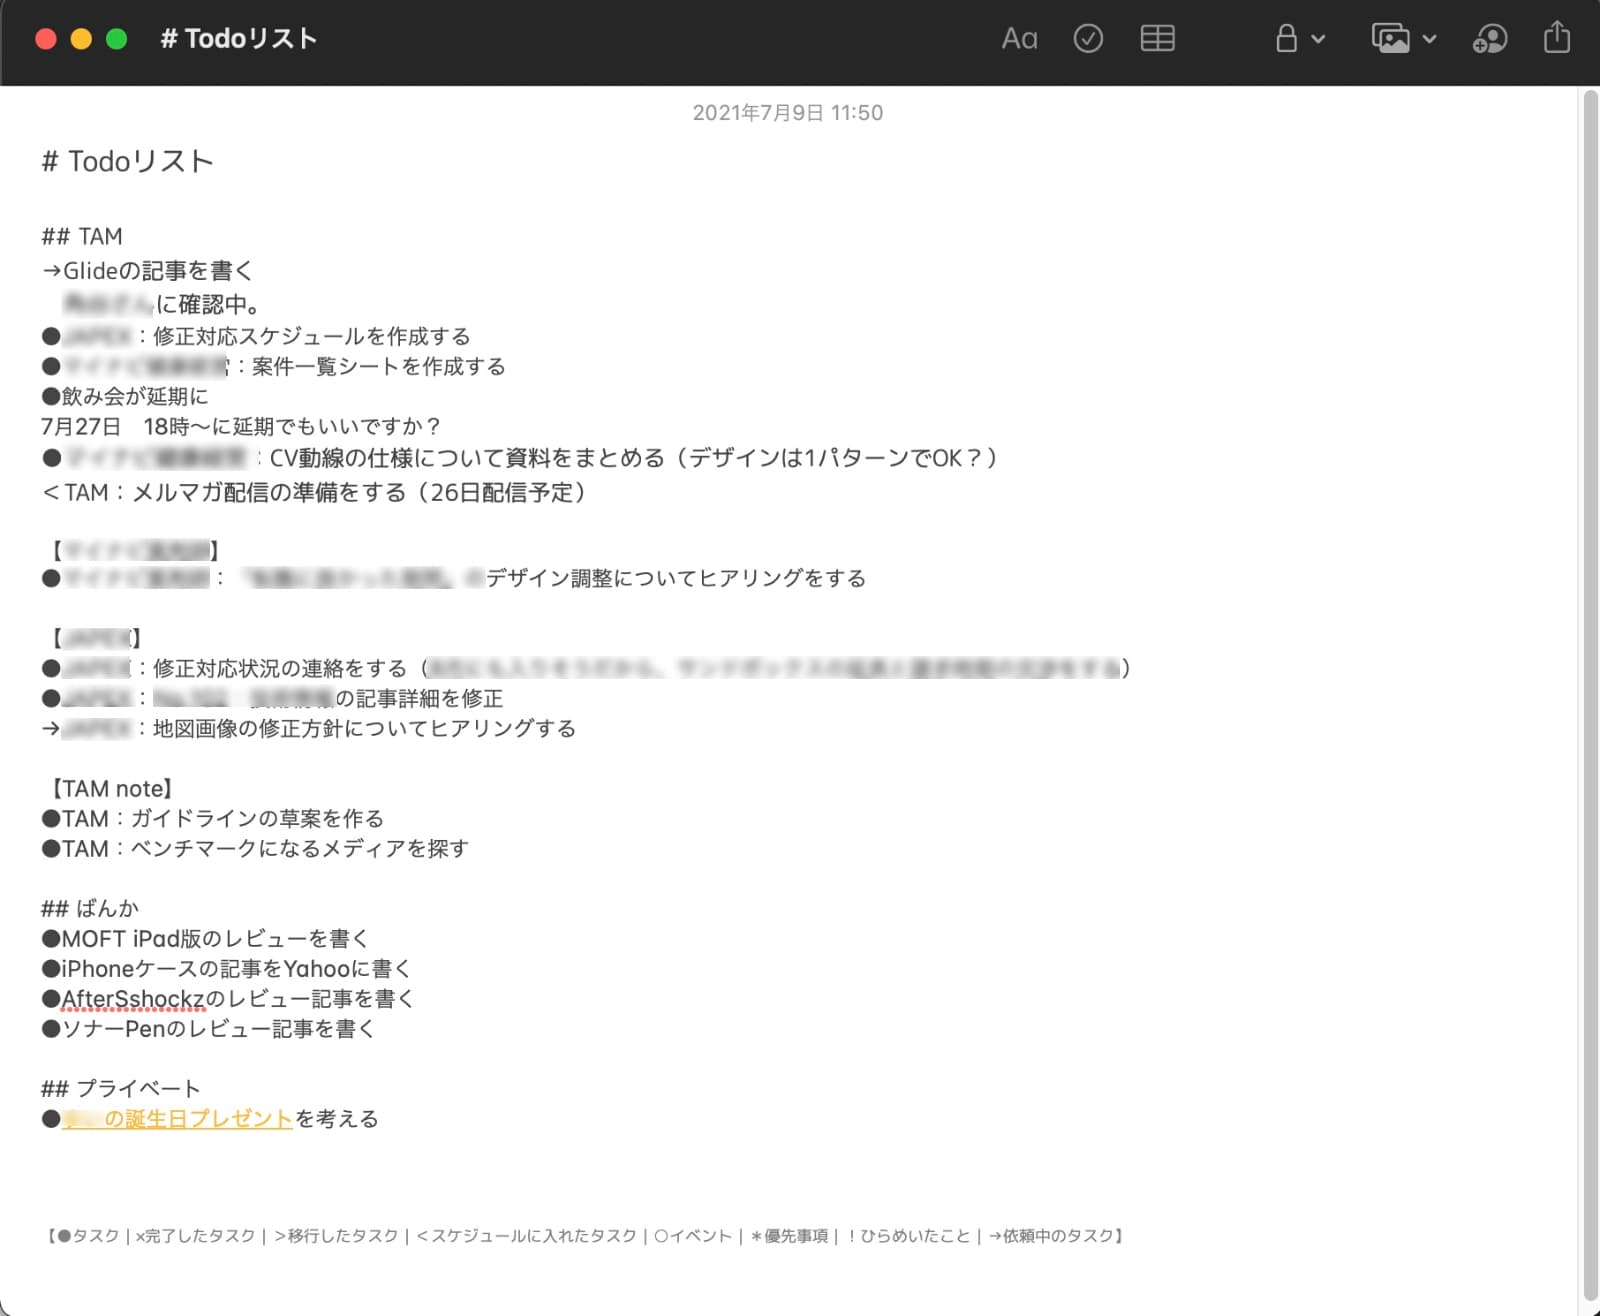
Task: Click the yellow minimize window button
Action: click(x=81, y=39)
